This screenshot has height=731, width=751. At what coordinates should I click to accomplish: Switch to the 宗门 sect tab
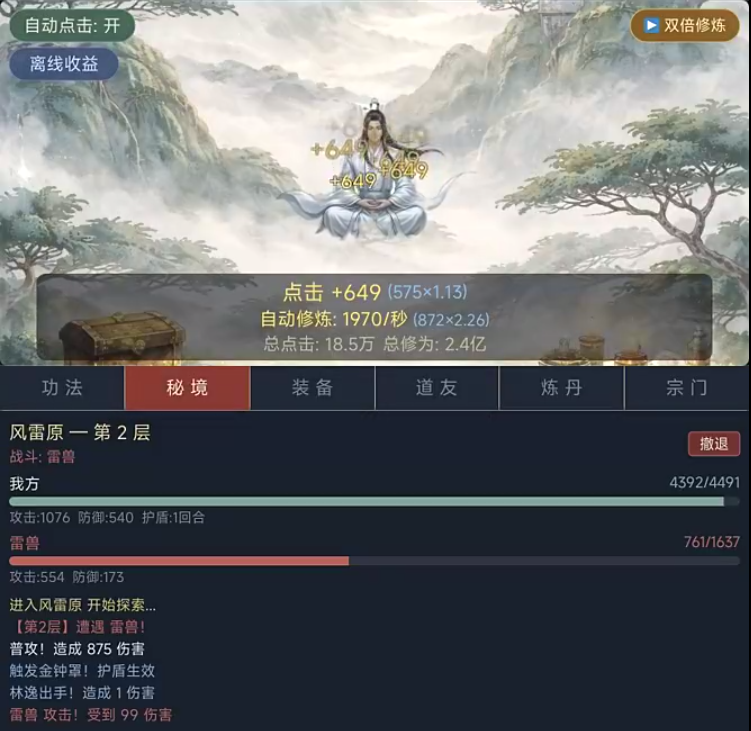tap(687, 388)
